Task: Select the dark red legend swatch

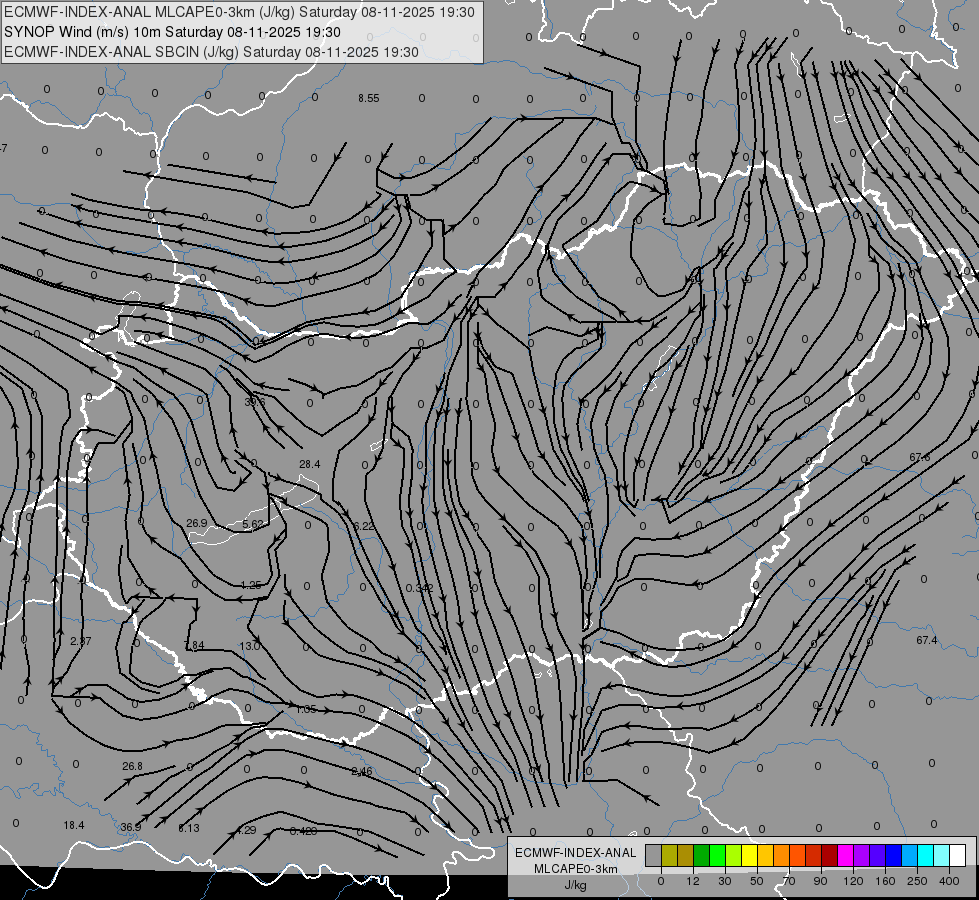Action: point(830,855)
